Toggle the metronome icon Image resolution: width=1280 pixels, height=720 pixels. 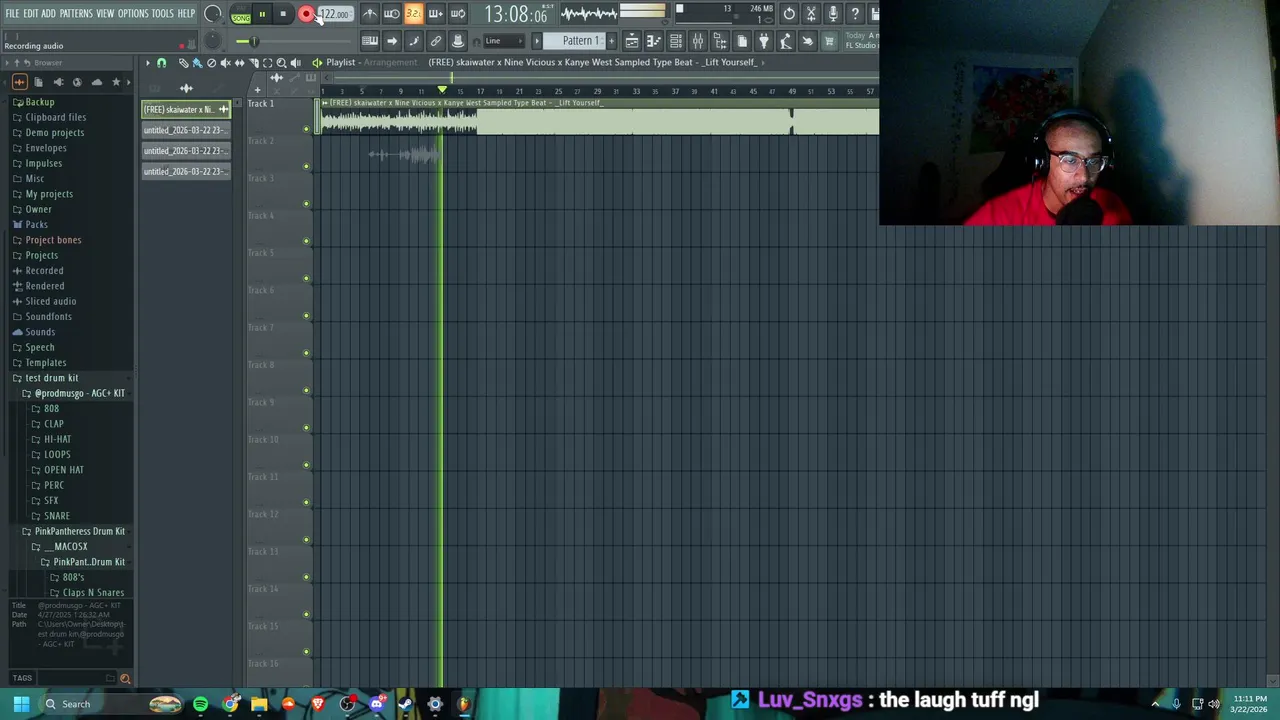coord(370,14)
